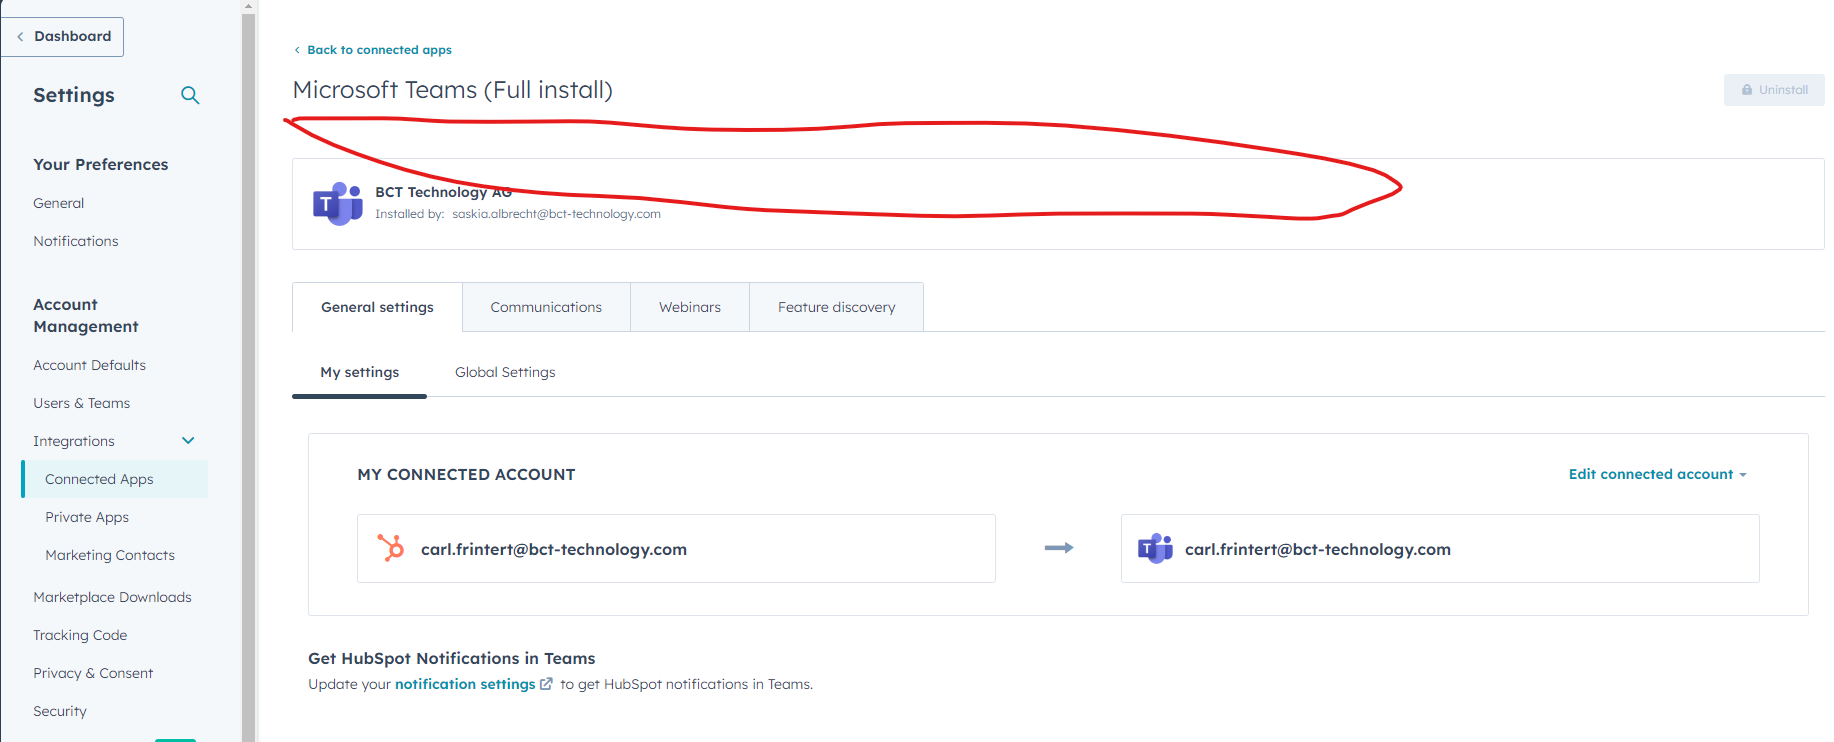Click the external link icon after notification settings
Image resolution: width=1834 pixels, height=742 pixels.
point(546,684)
